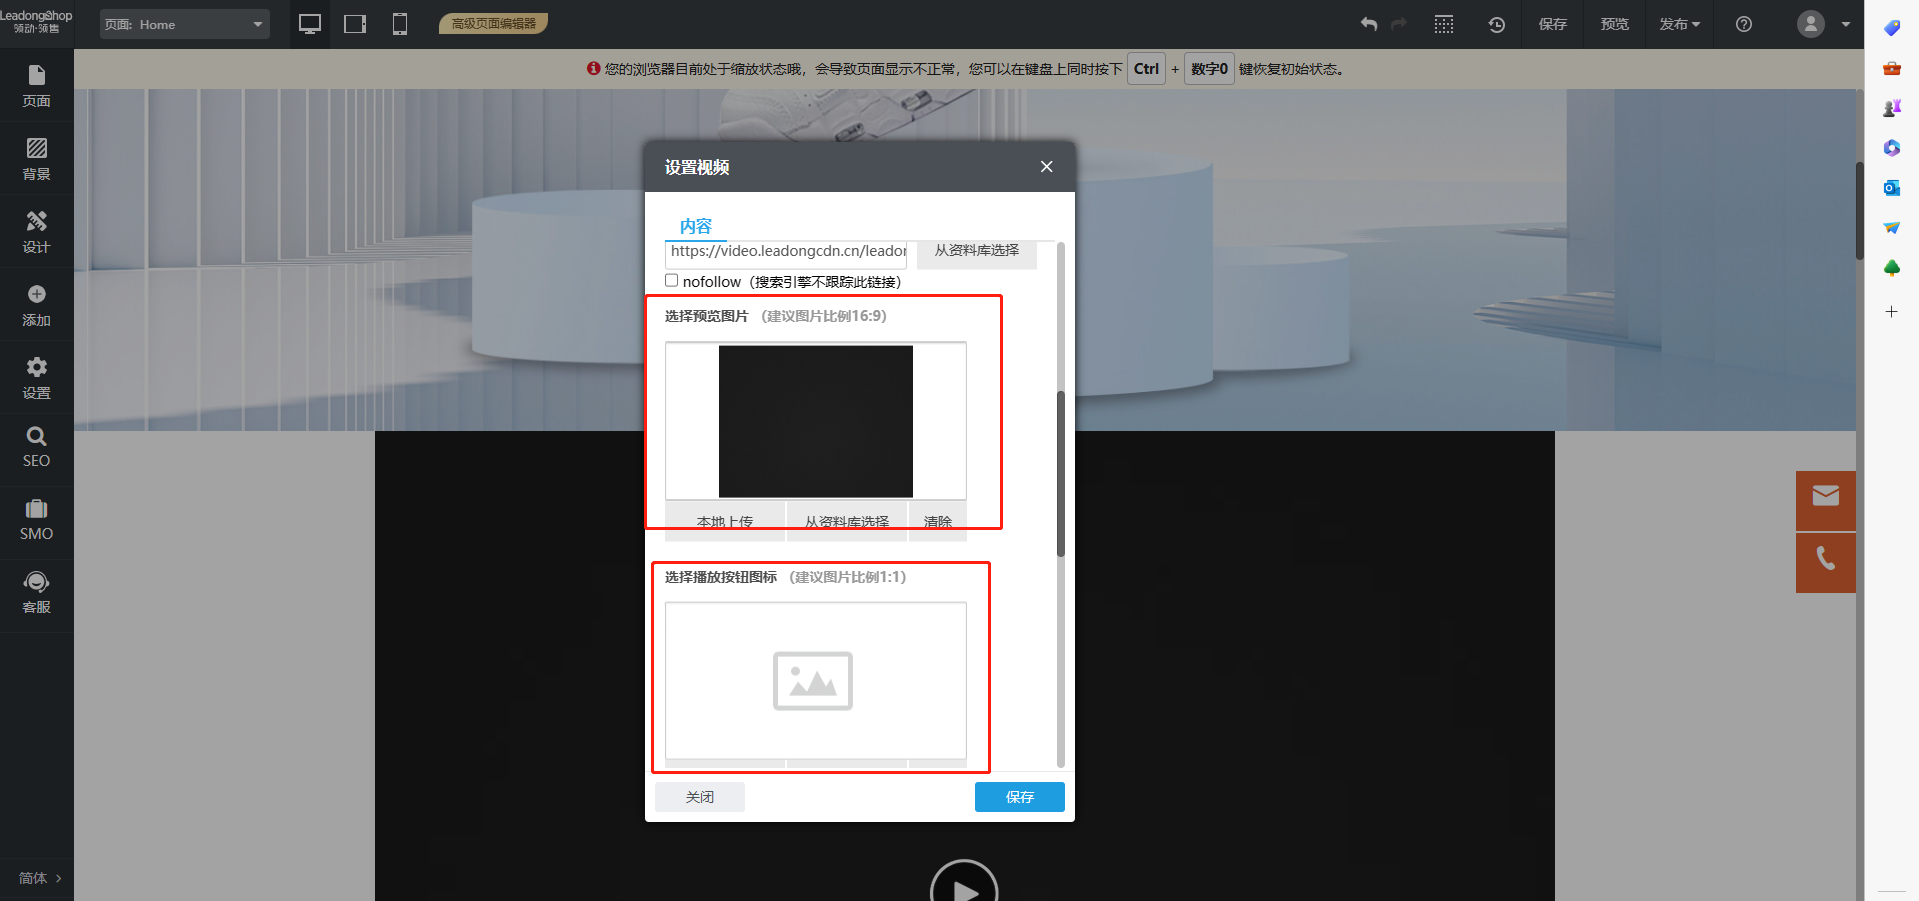The image size is (1919, 901).
Task: Open the 设计 (Design) tools panel
Action: tap(36, 232)
